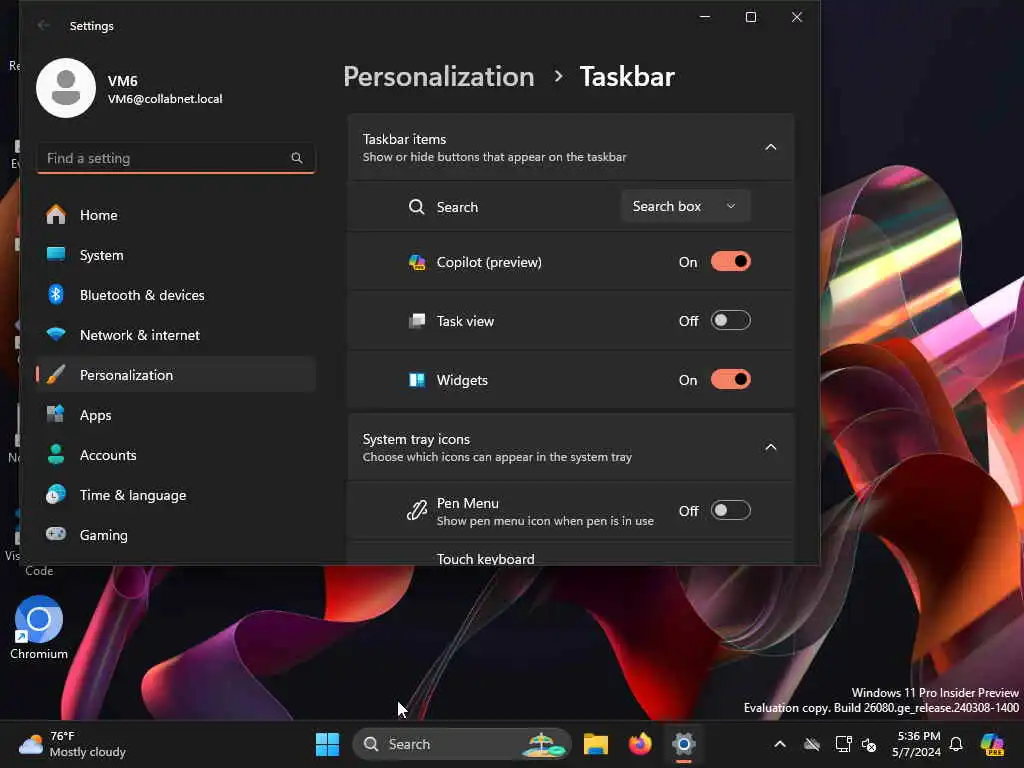The width and height of the screenshot is (1024, 768).
Task: Turn on the Task view toggle
Action: coord(731,321)
